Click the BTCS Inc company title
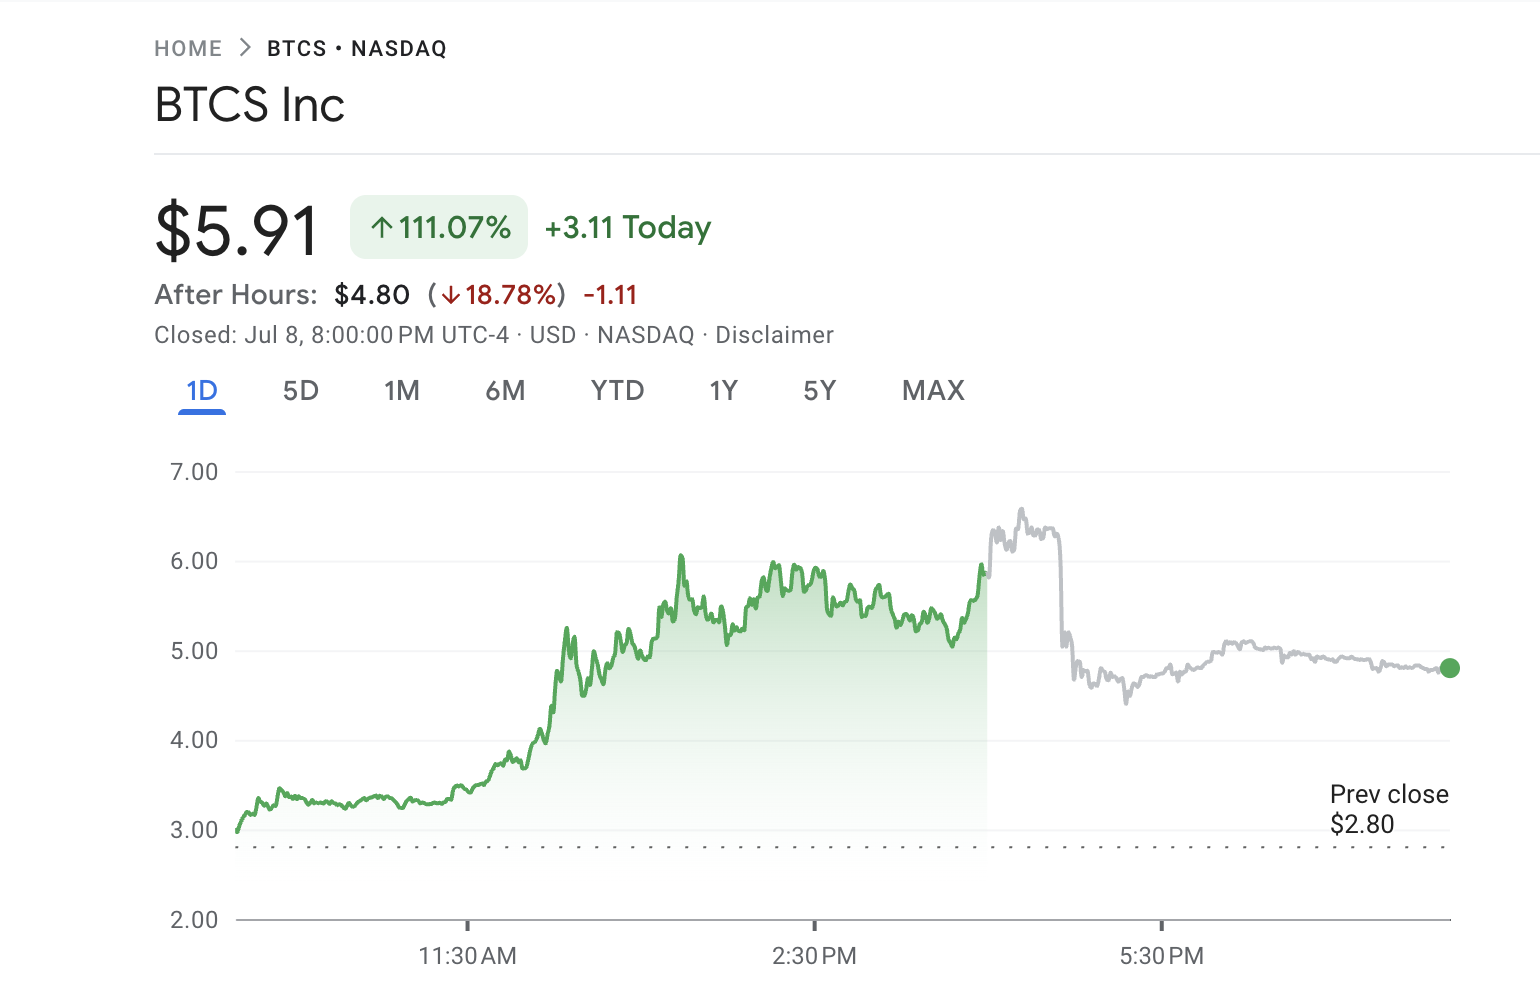Screen dimensions: 1540x993 (x=249, y=104)
